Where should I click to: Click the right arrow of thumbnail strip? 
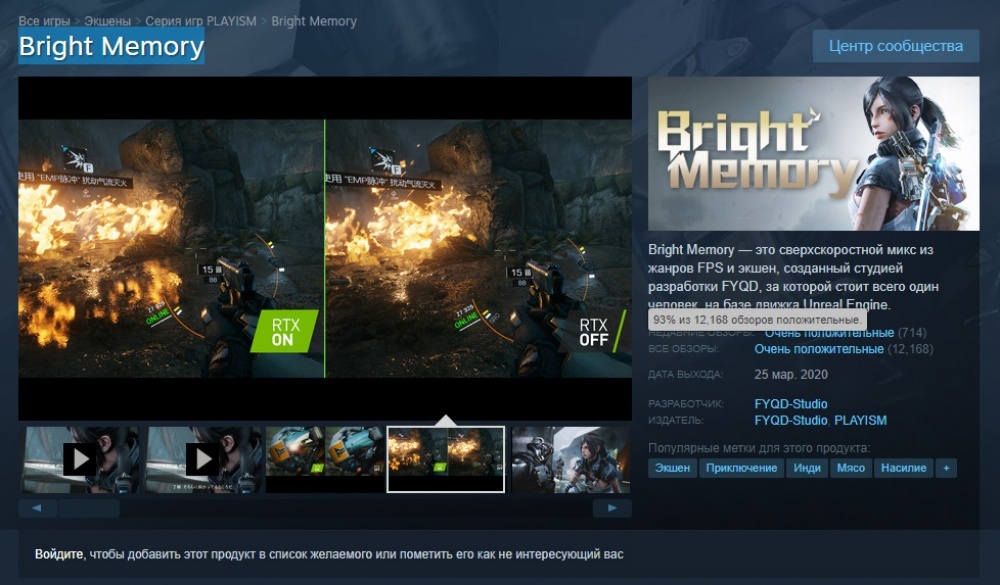[x=612, y=508]
